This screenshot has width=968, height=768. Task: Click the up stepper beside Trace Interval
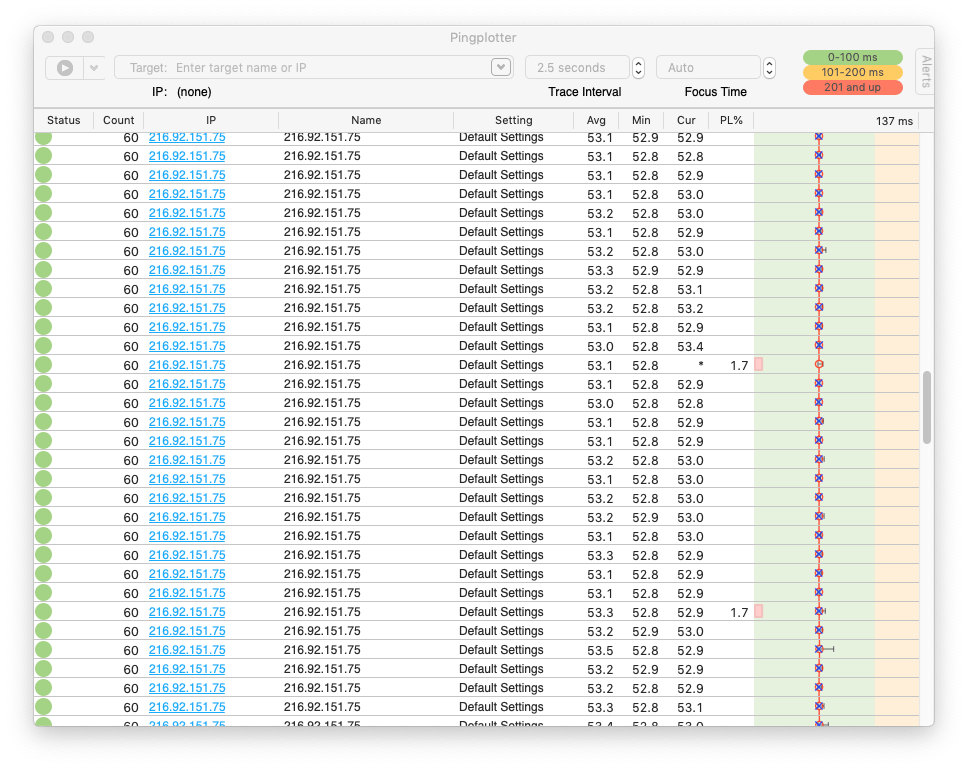pyautogui.click(x=638, y=63)
